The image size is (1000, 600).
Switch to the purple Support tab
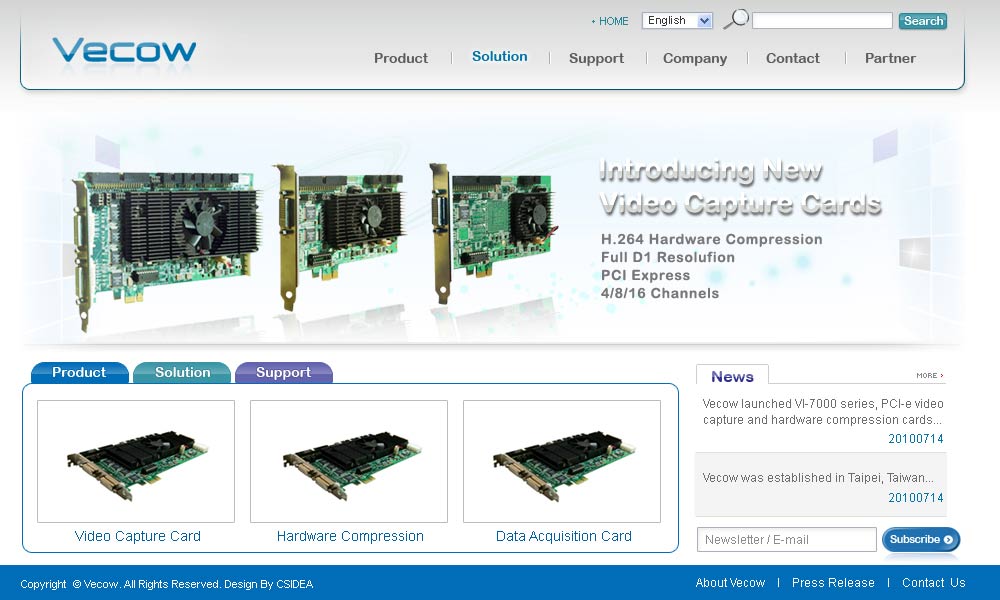click(x=283, y=373)
